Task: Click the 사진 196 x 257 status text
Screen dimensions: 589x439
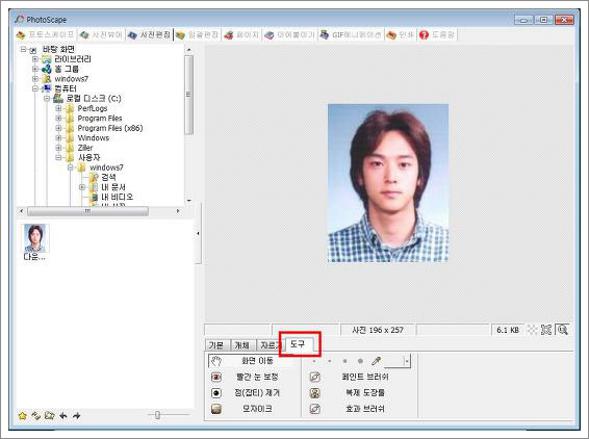Action: (x=378, y=330)
